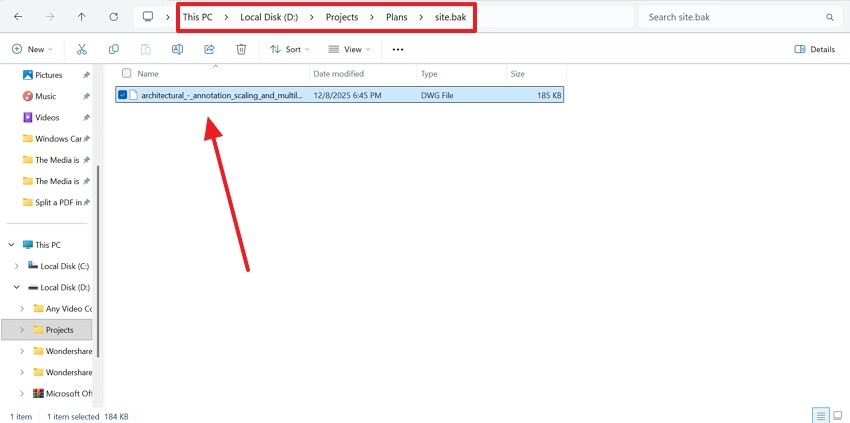Open the Sort dropdown menu
850x423 pixels.
tap(290, 49)
